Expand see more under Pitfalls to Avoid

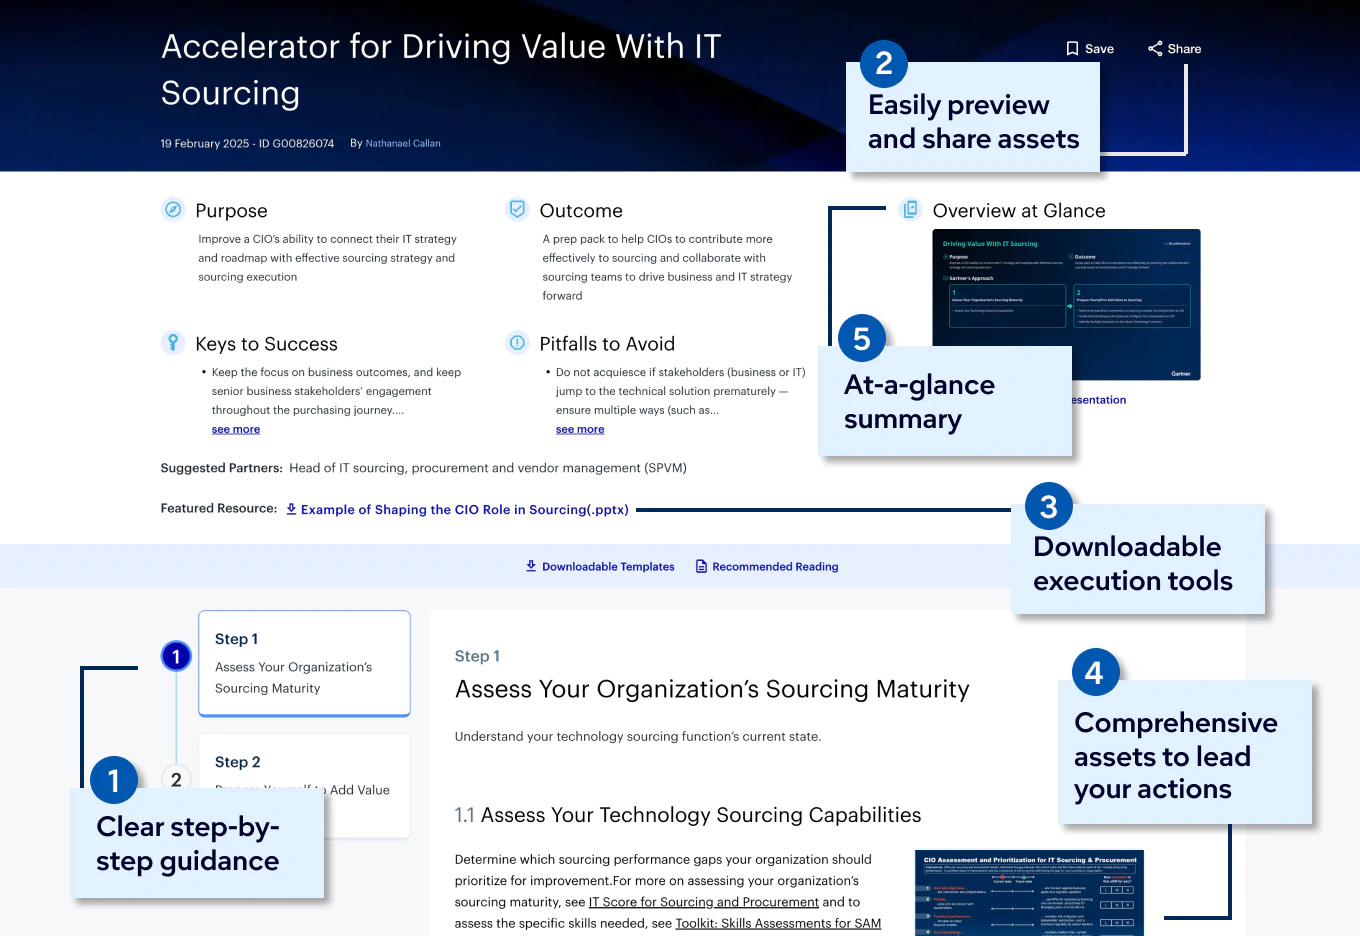click(580, 429)
